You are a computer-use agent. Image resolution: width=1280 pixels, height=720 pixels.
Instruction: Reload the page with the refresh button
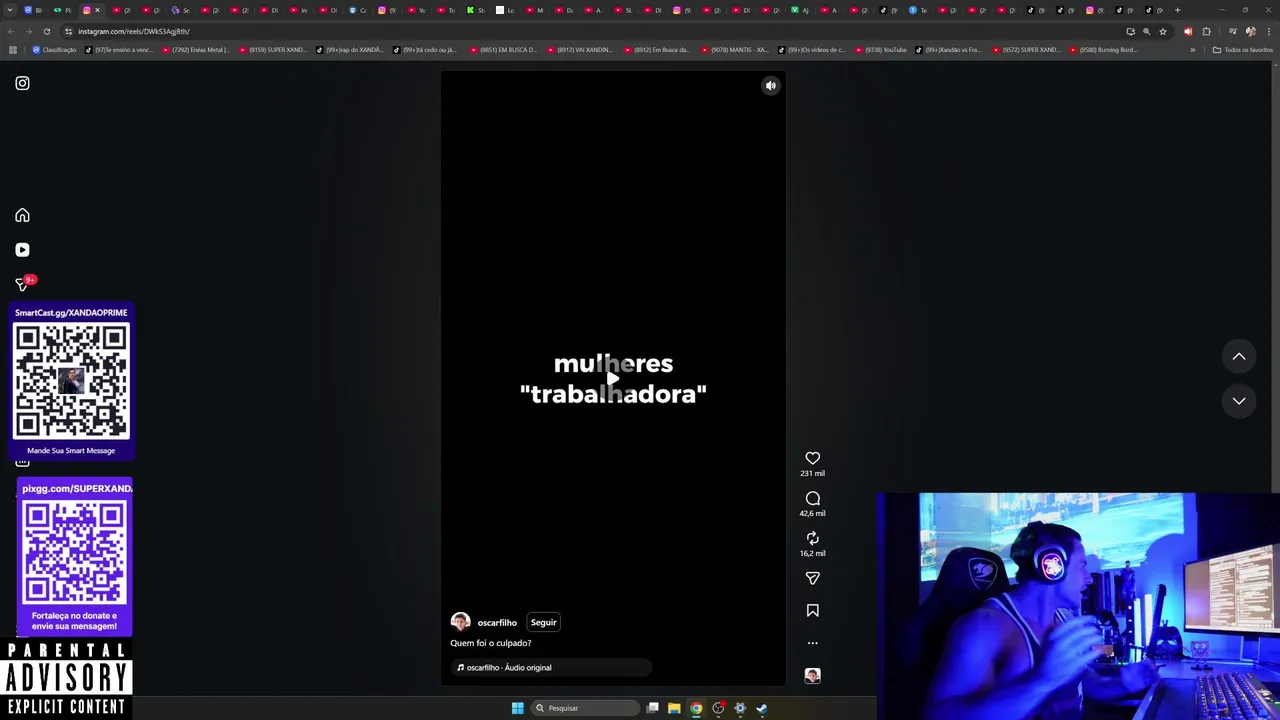pos(46,31)
